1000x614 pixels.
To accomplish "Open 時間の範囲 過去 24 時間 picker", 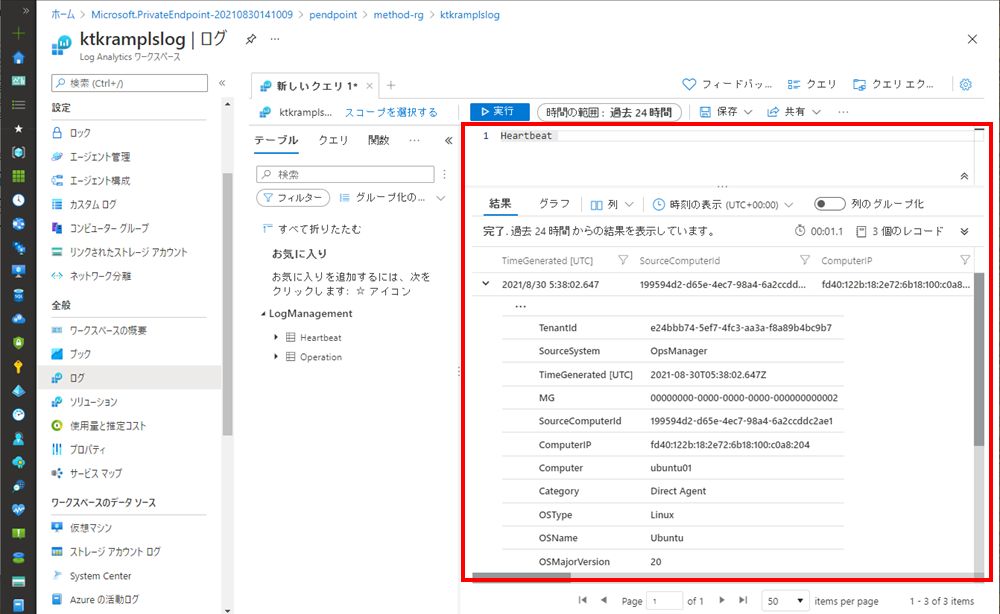I will coord(609,112).
